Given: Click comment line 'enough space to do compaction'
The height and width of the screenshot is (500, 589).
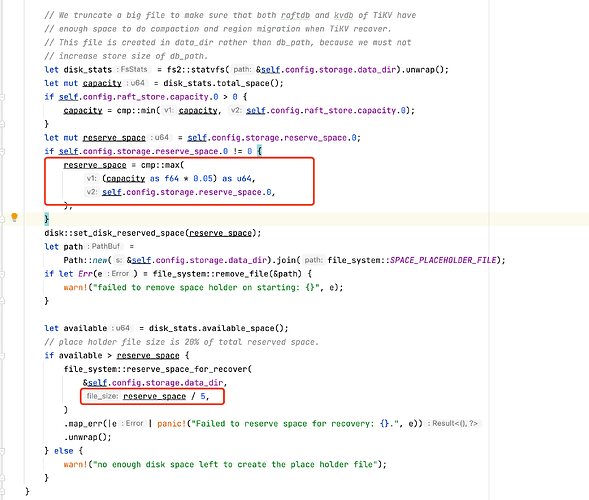Looking at the screenshot, I should (x=217, y=29).
